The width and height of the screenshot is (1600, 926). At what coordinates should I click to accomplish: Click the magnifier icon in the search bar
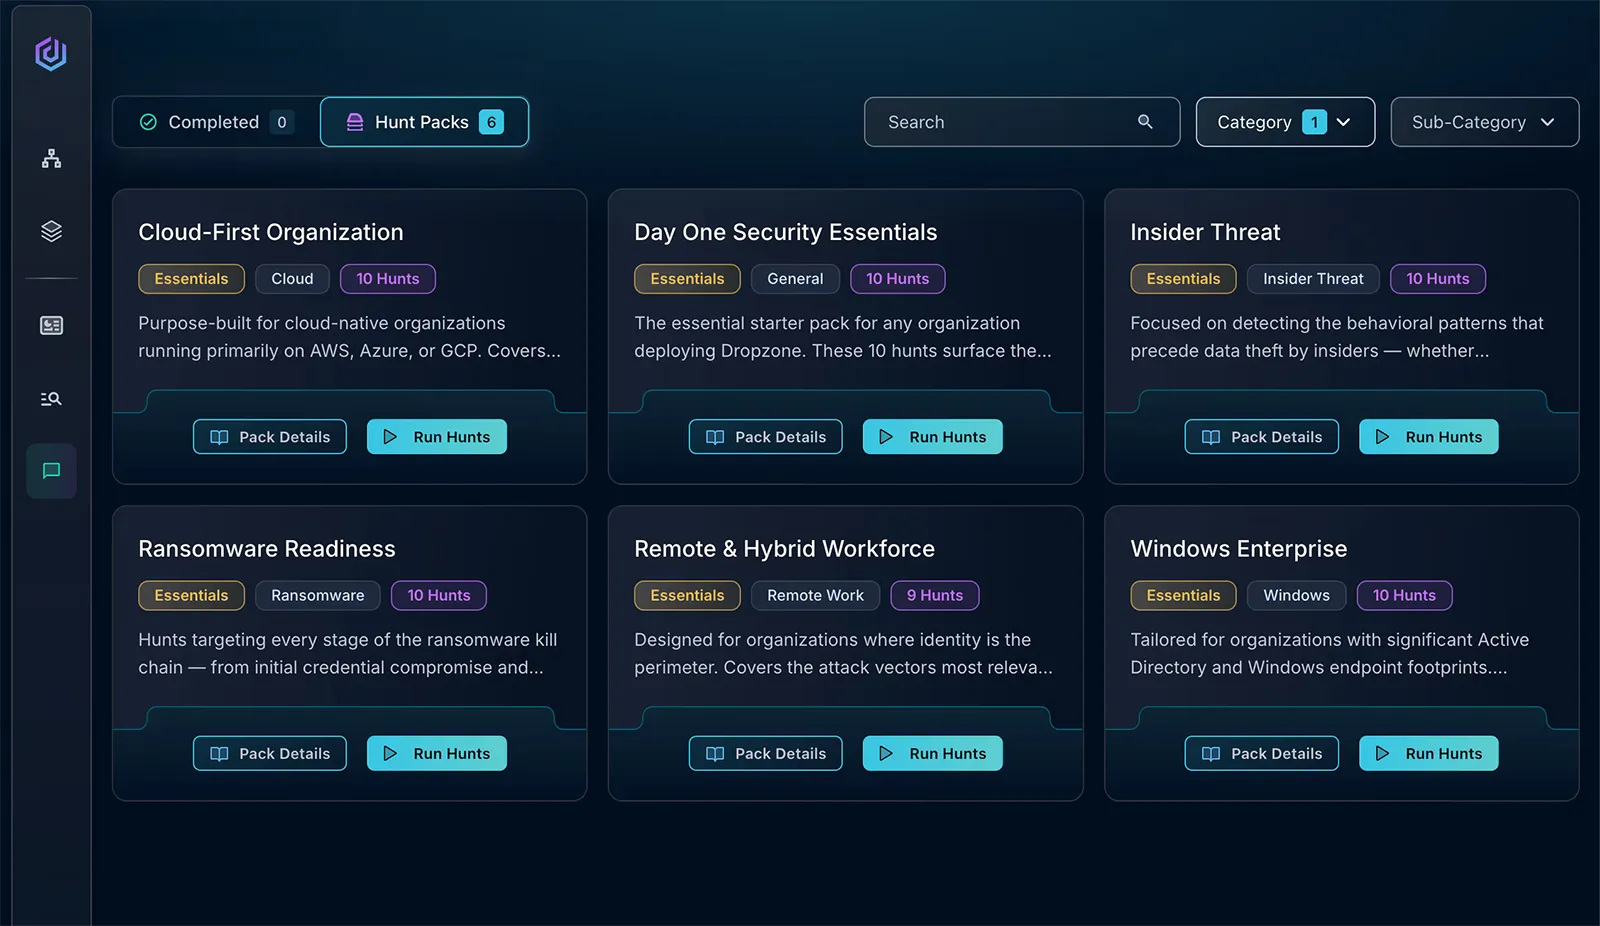[x=1145, y=122]
